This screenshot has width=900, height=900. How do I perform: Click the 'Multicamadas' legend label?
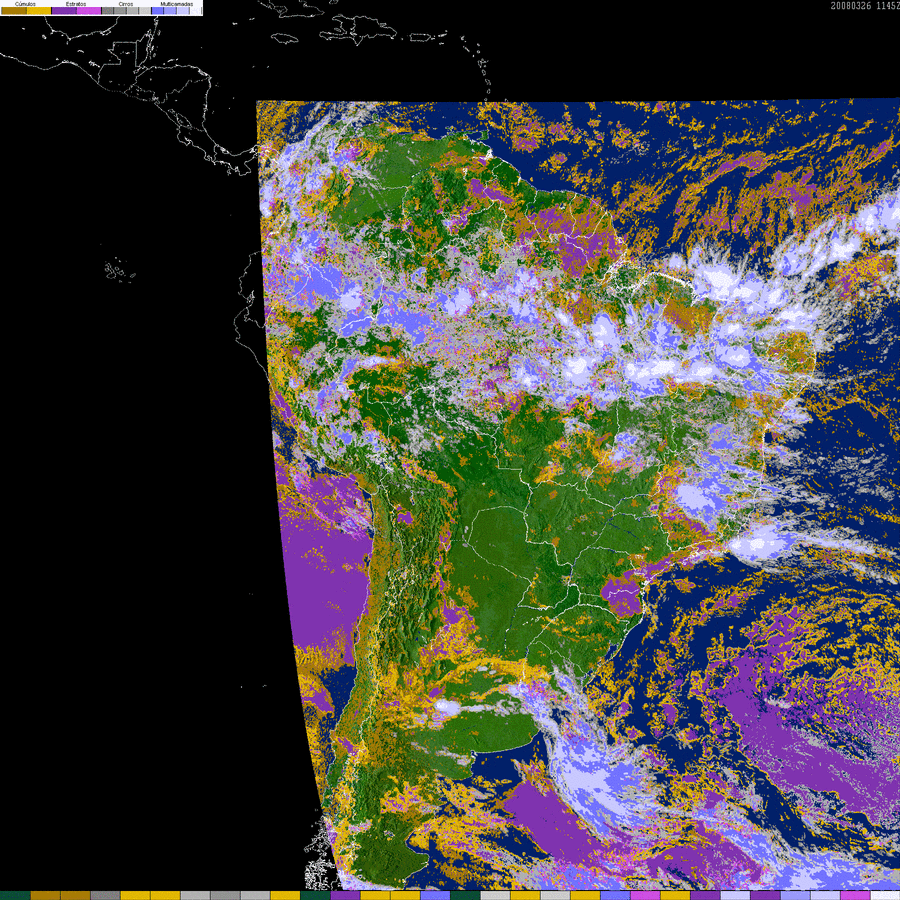177,4
